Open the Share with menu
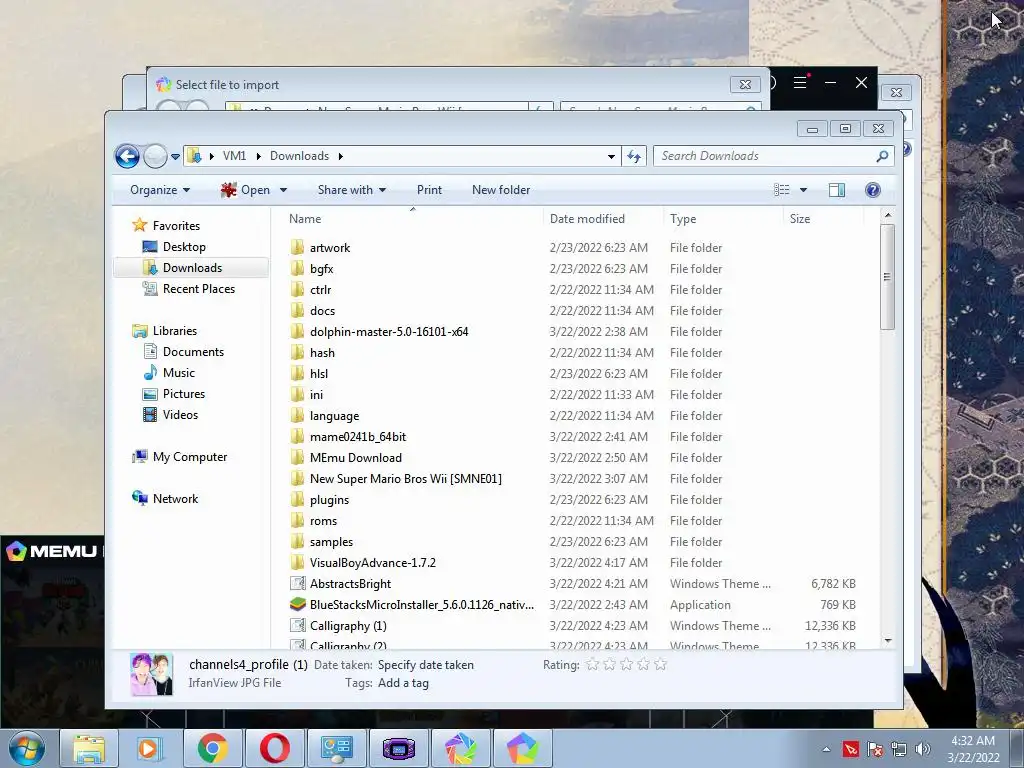 (351, 190)
